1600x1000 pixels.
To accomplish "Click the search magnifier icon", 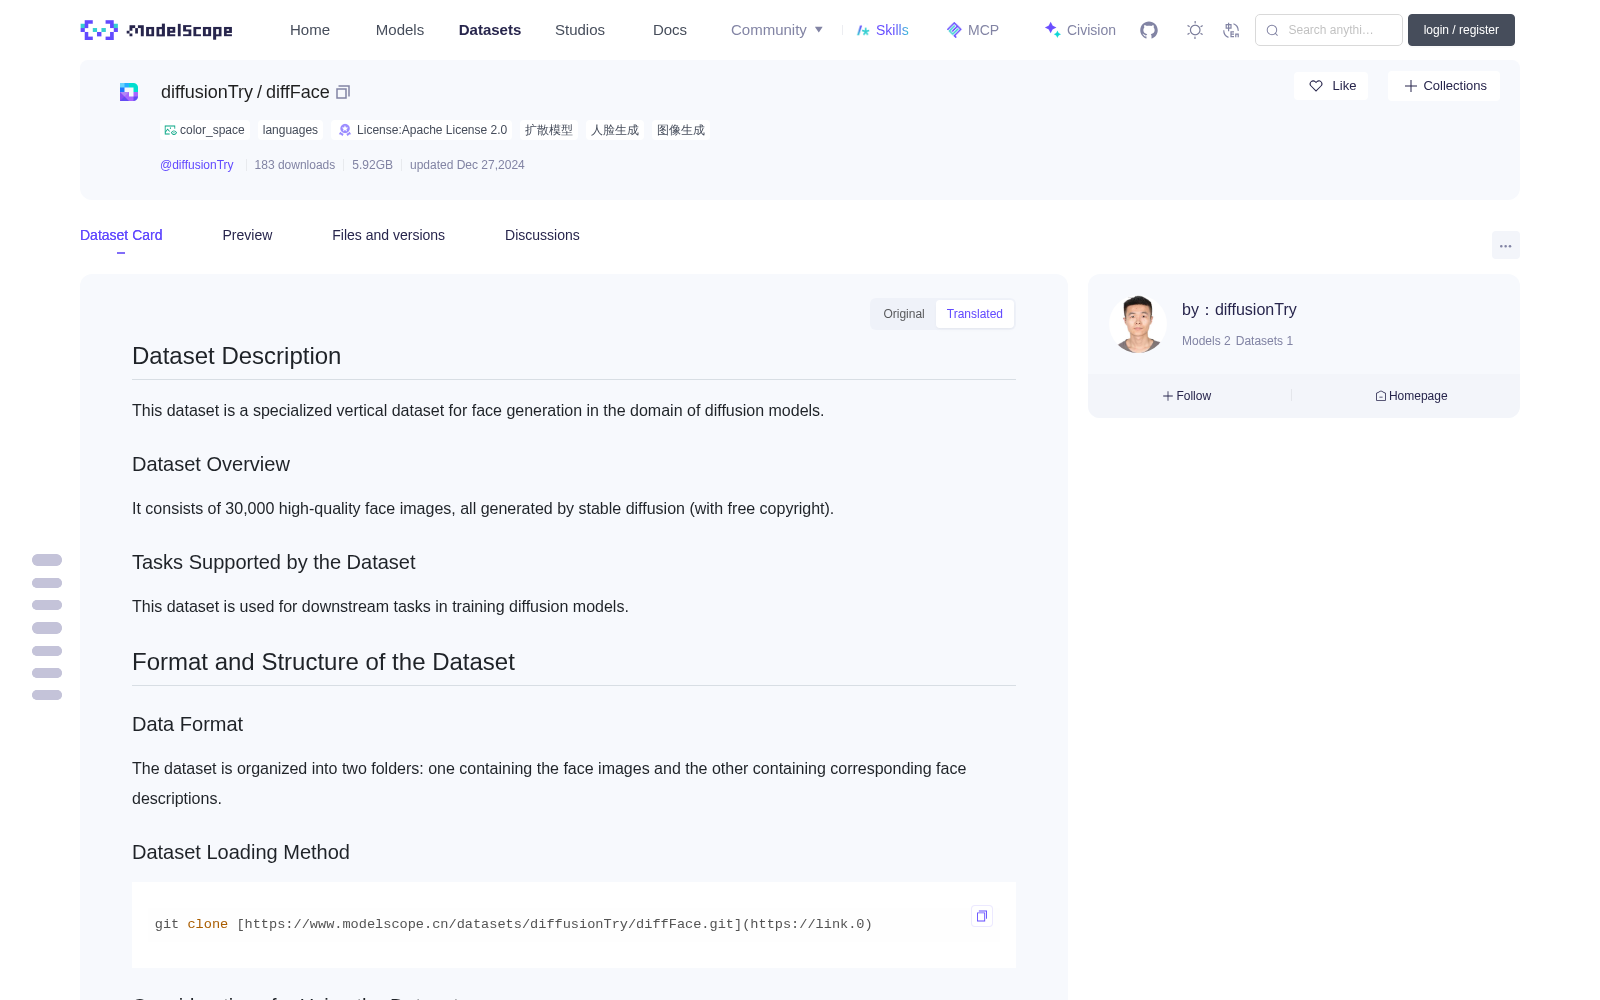I will [x=1272, y=30].
